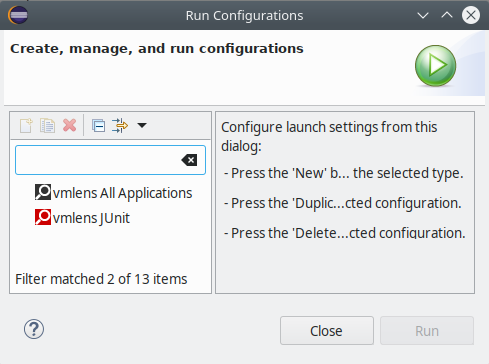Image resolution: width=489 pixels, height=364 pixels.
Task: Select the vmlens JUnit configuration type
Action: (x=82, y=217)
